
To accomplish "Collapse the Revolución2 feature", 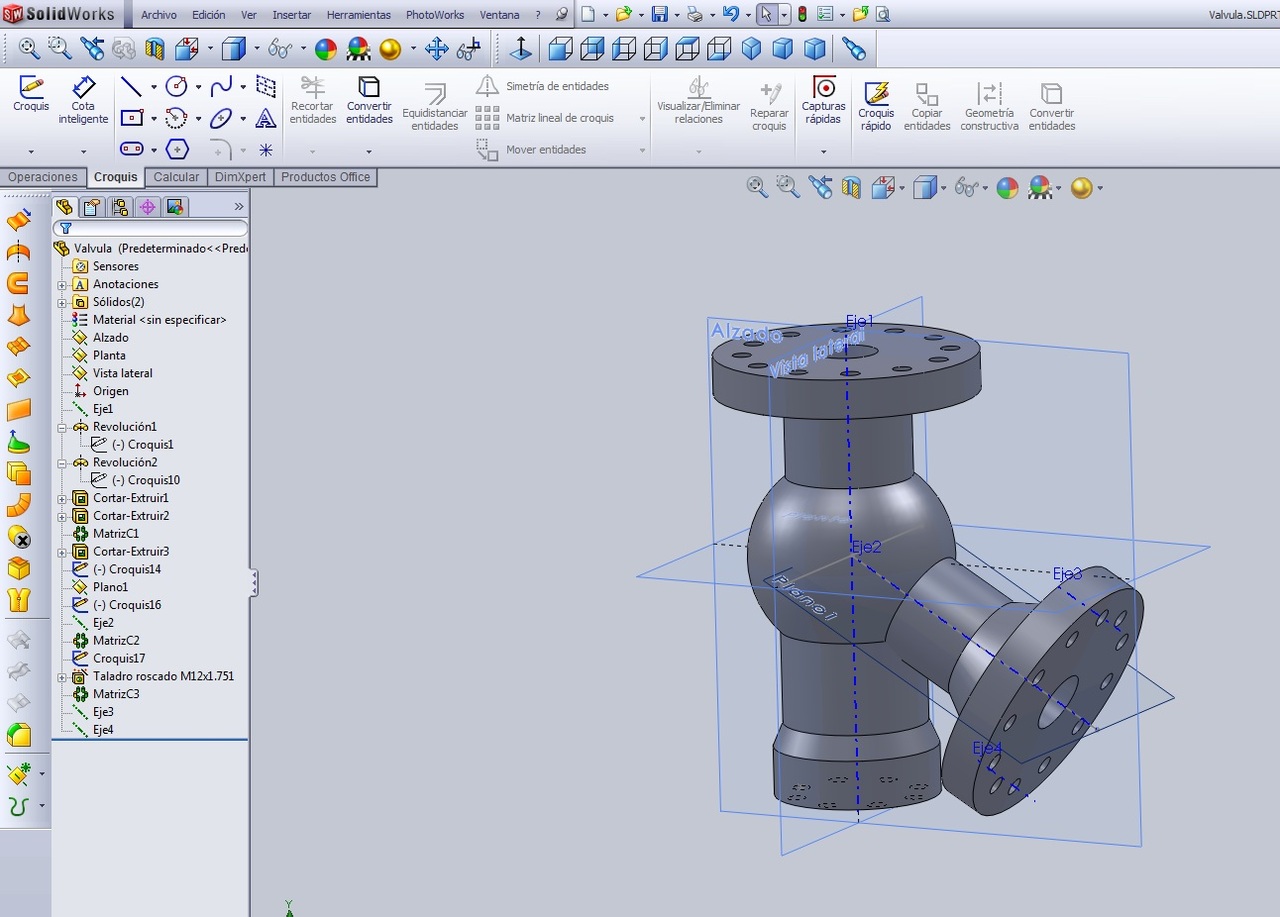I will pos(62,463).
